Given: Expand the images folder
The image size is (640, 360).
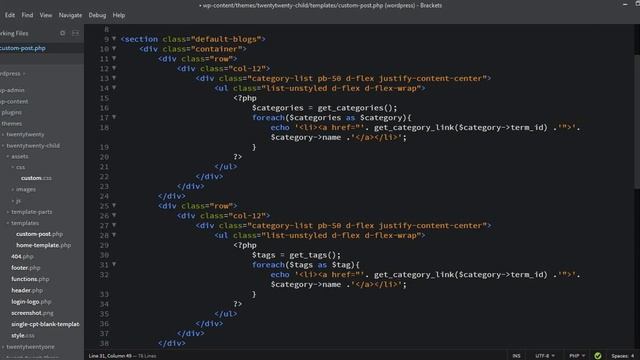Looking at the screenshot, I should pyautogui.click(x=26, y=189).
